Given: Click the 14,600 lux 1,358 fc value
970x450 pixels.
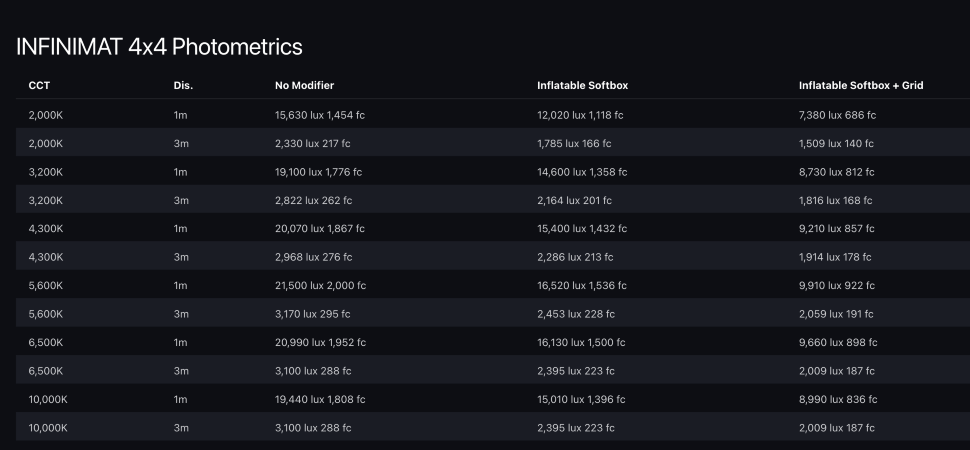Looking at the screenshot, I should click(582, 172).
